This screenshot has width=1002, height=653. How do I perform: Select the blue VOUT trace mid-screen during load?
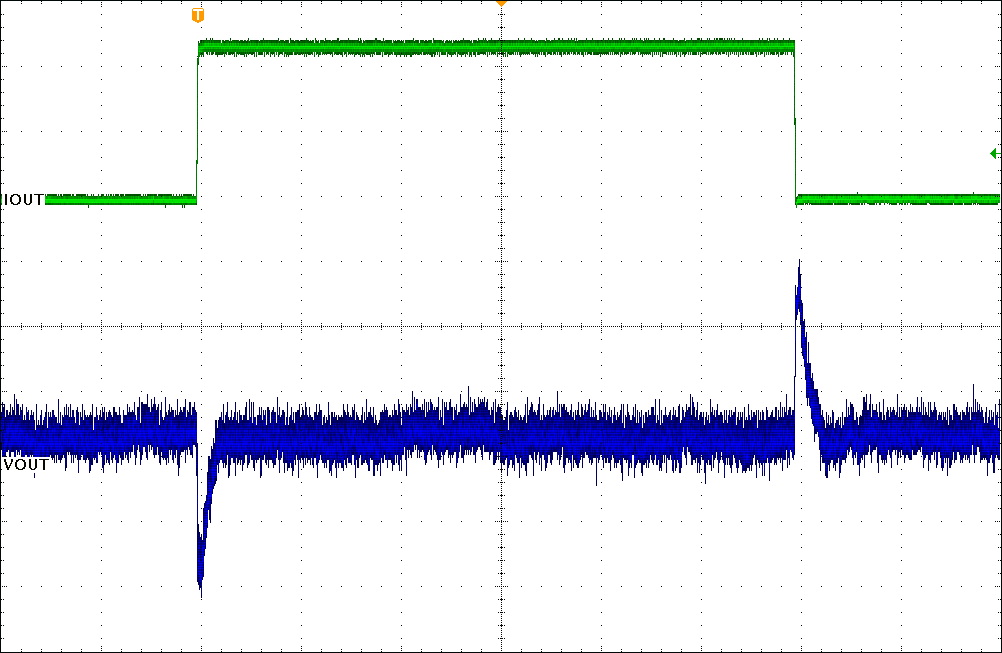[500, 435]
